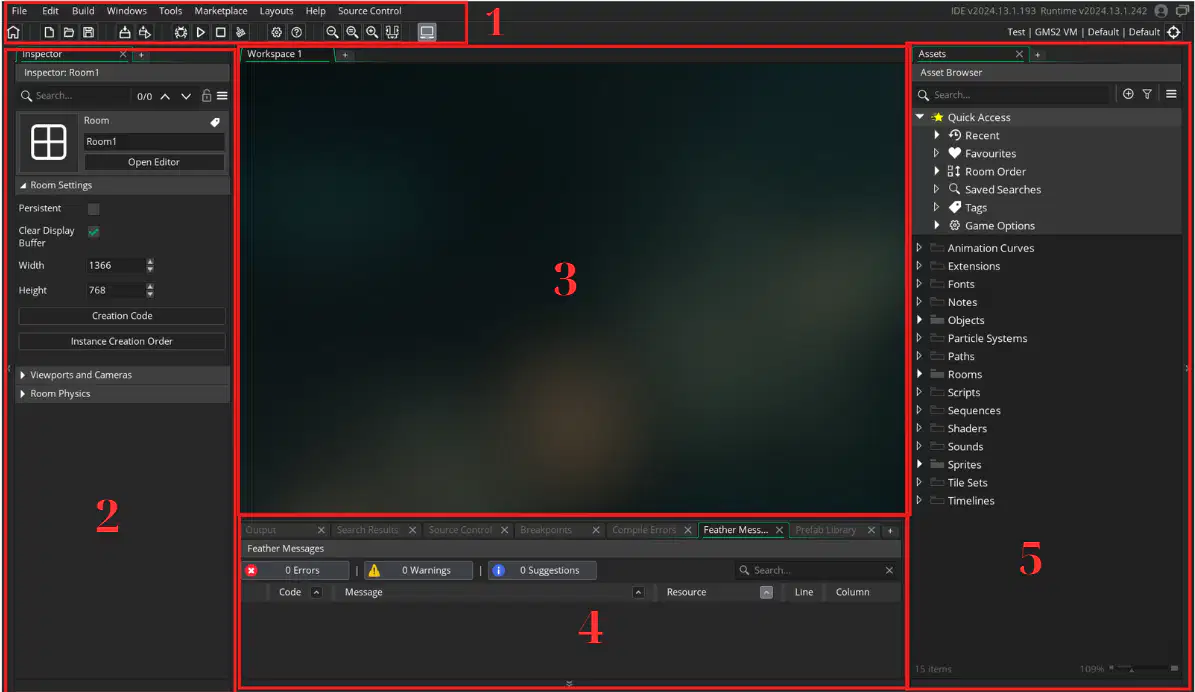
Task: Open the Layouts menu
Action: click(x=276, y=11)
